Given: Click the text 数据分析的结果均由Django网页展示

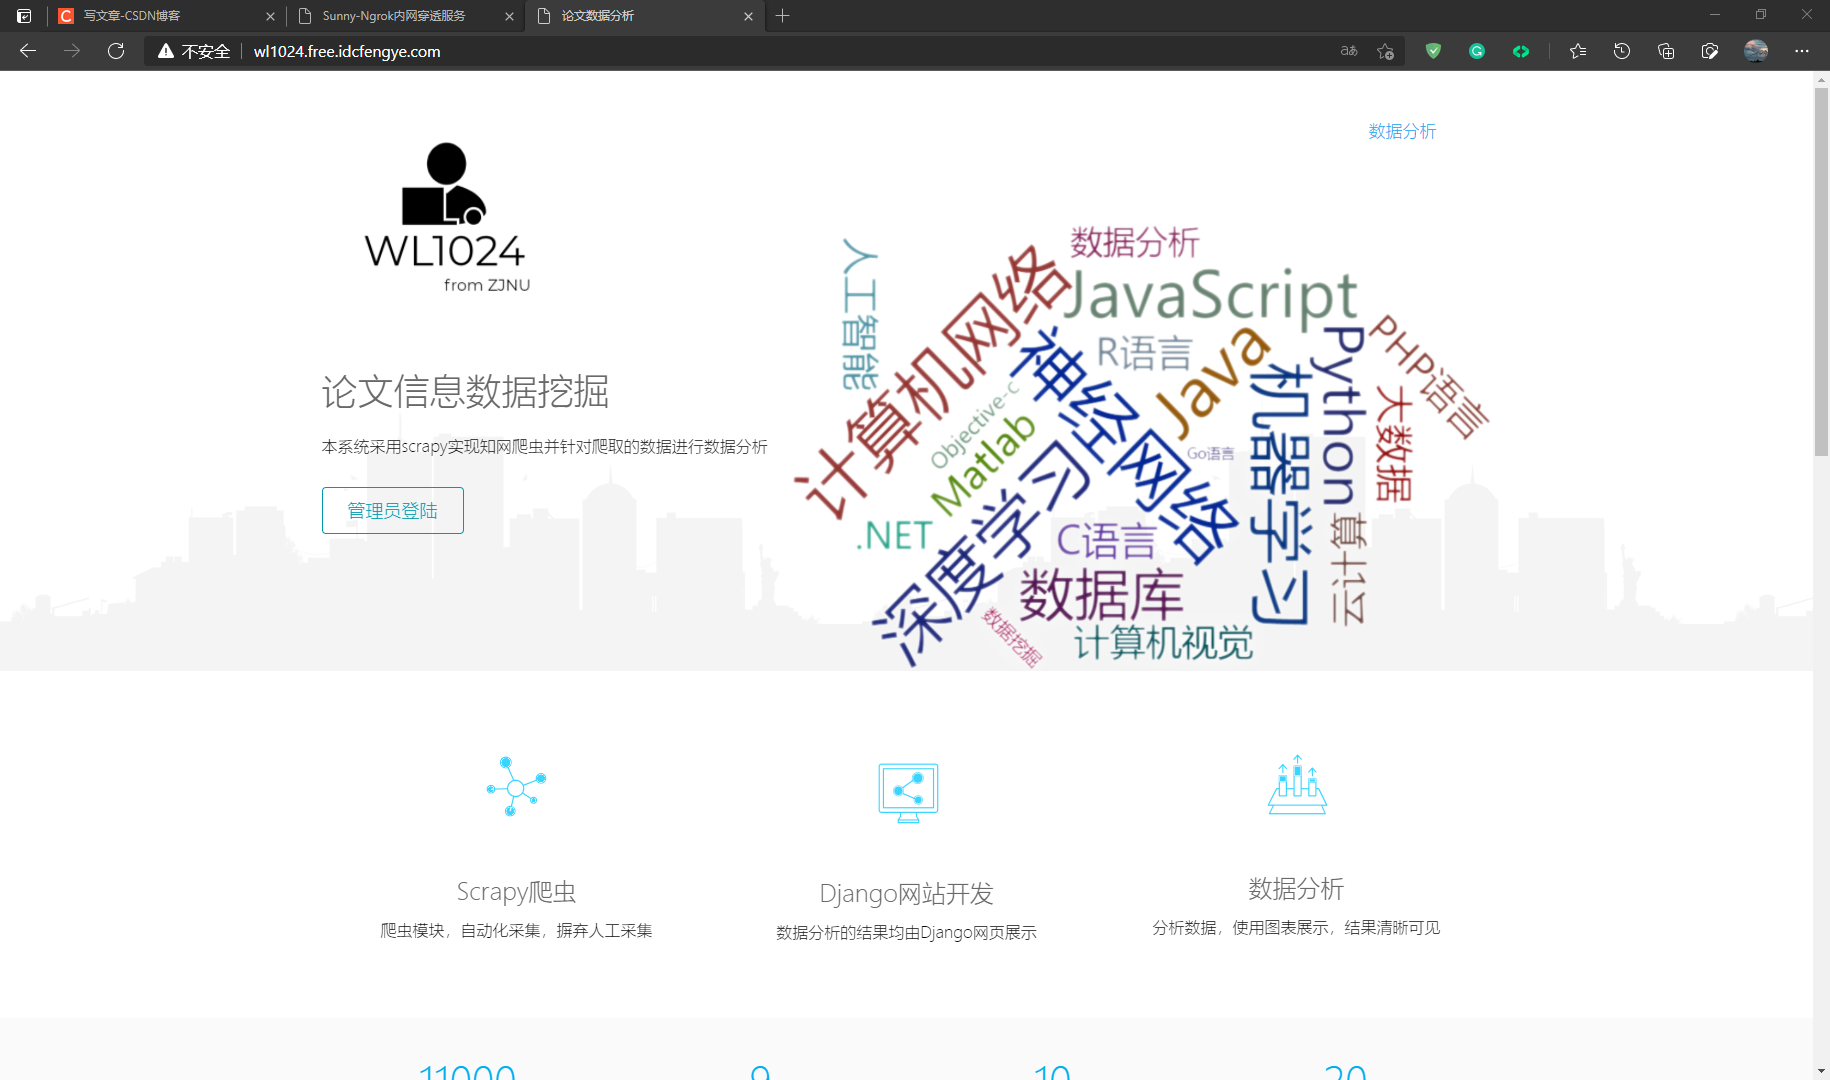Looking at the screenshot, I should point(907,933).
